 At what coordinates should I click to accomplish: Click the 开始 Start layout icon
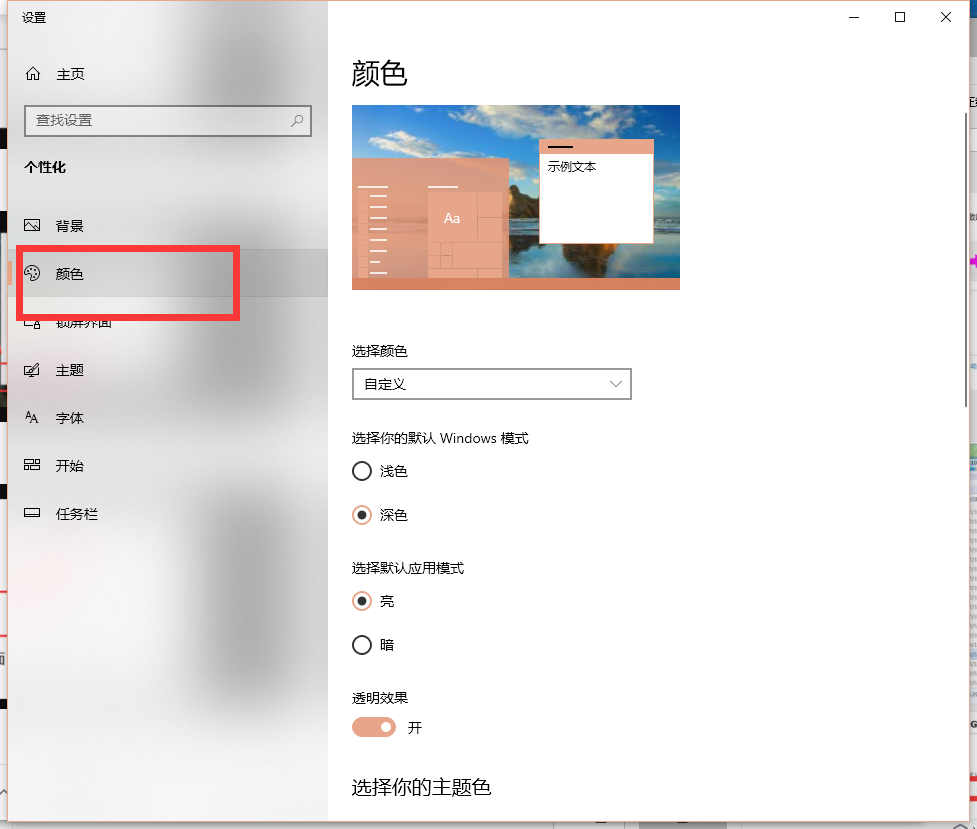click(x=31, y=466)
